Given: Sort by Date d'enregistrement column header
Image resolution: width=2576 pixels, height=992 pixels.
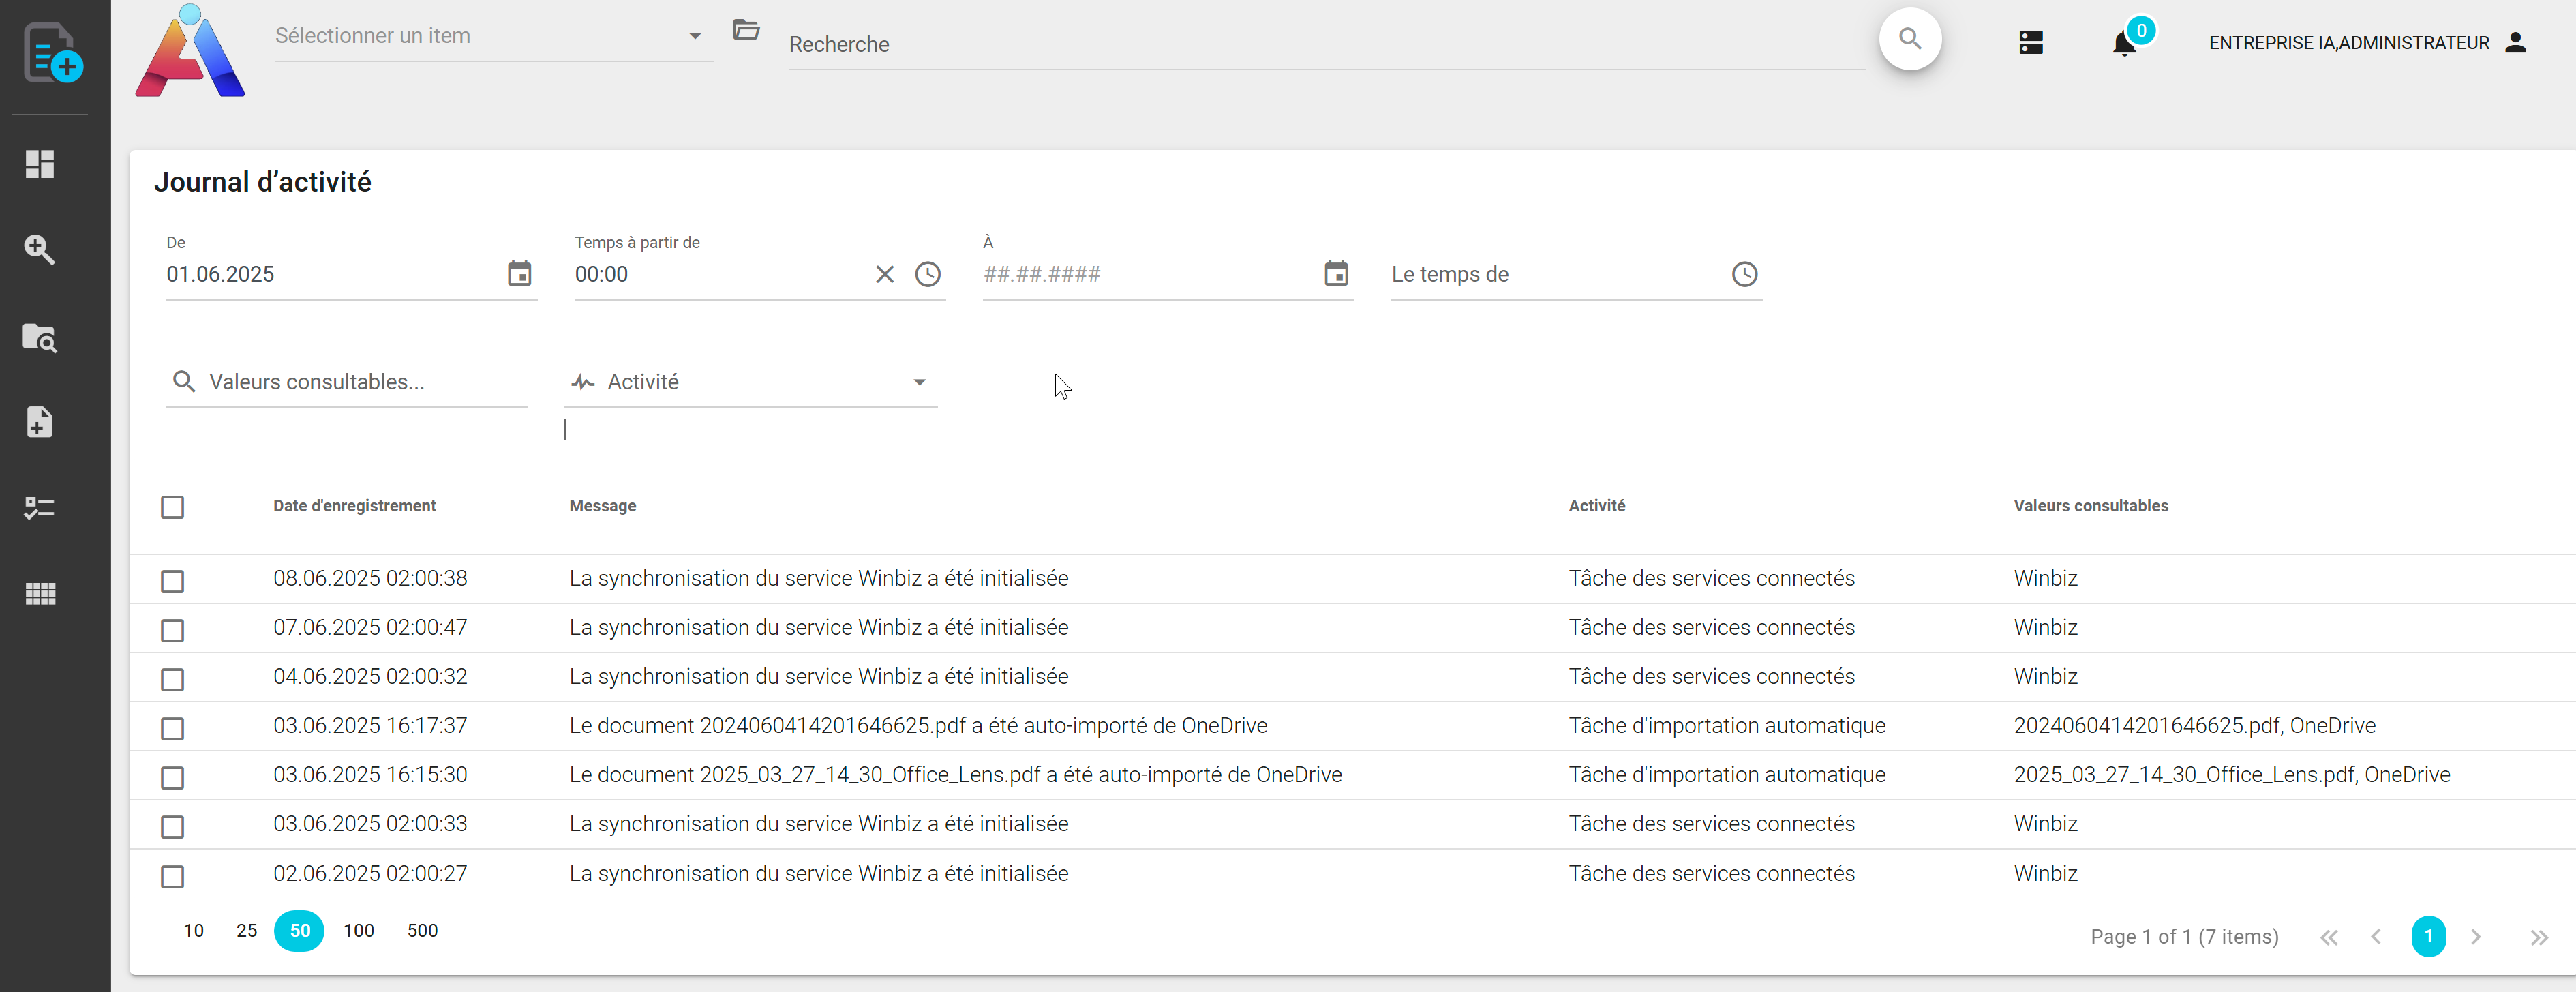Looking at the screenshot, I should (x=354, y=506).
